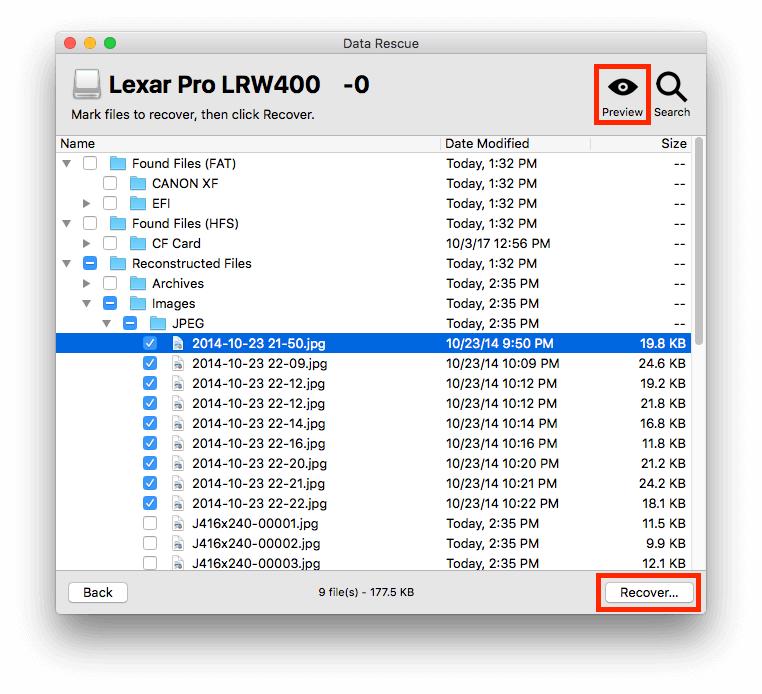Sort by the Date Modified column header
The height and width of the screenshot is (694, 762).
(516, 144)
